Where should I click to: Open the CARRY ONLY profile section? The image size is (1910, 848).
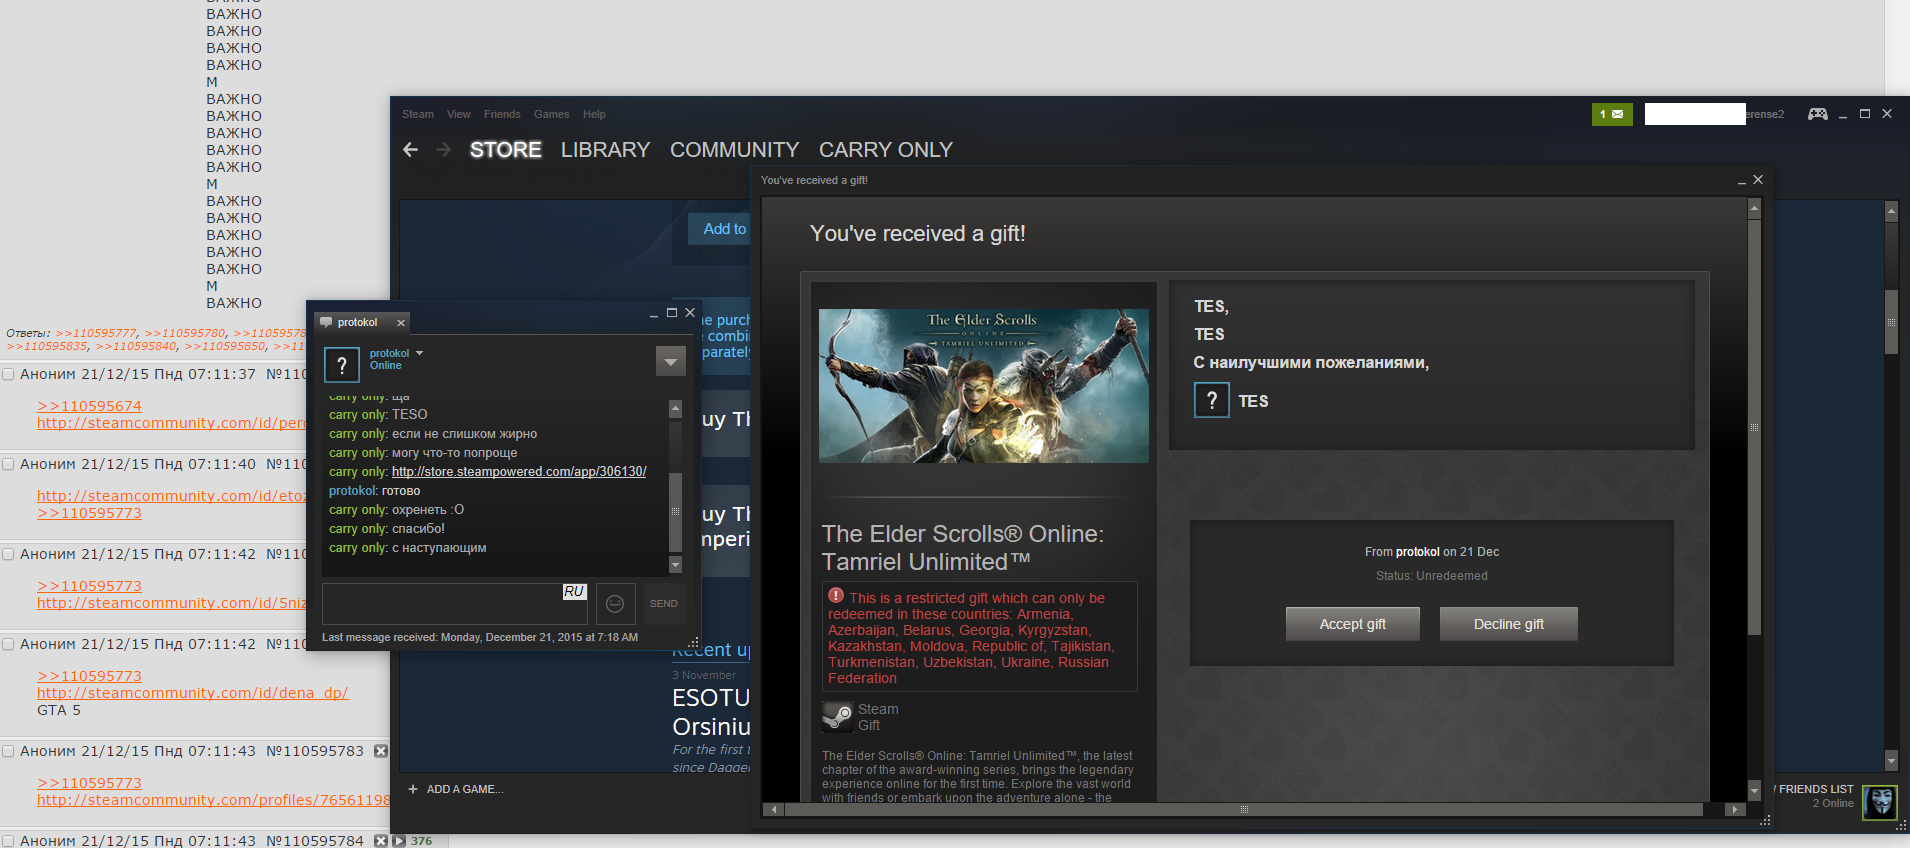pyautogui.click(x=886, y=150)
